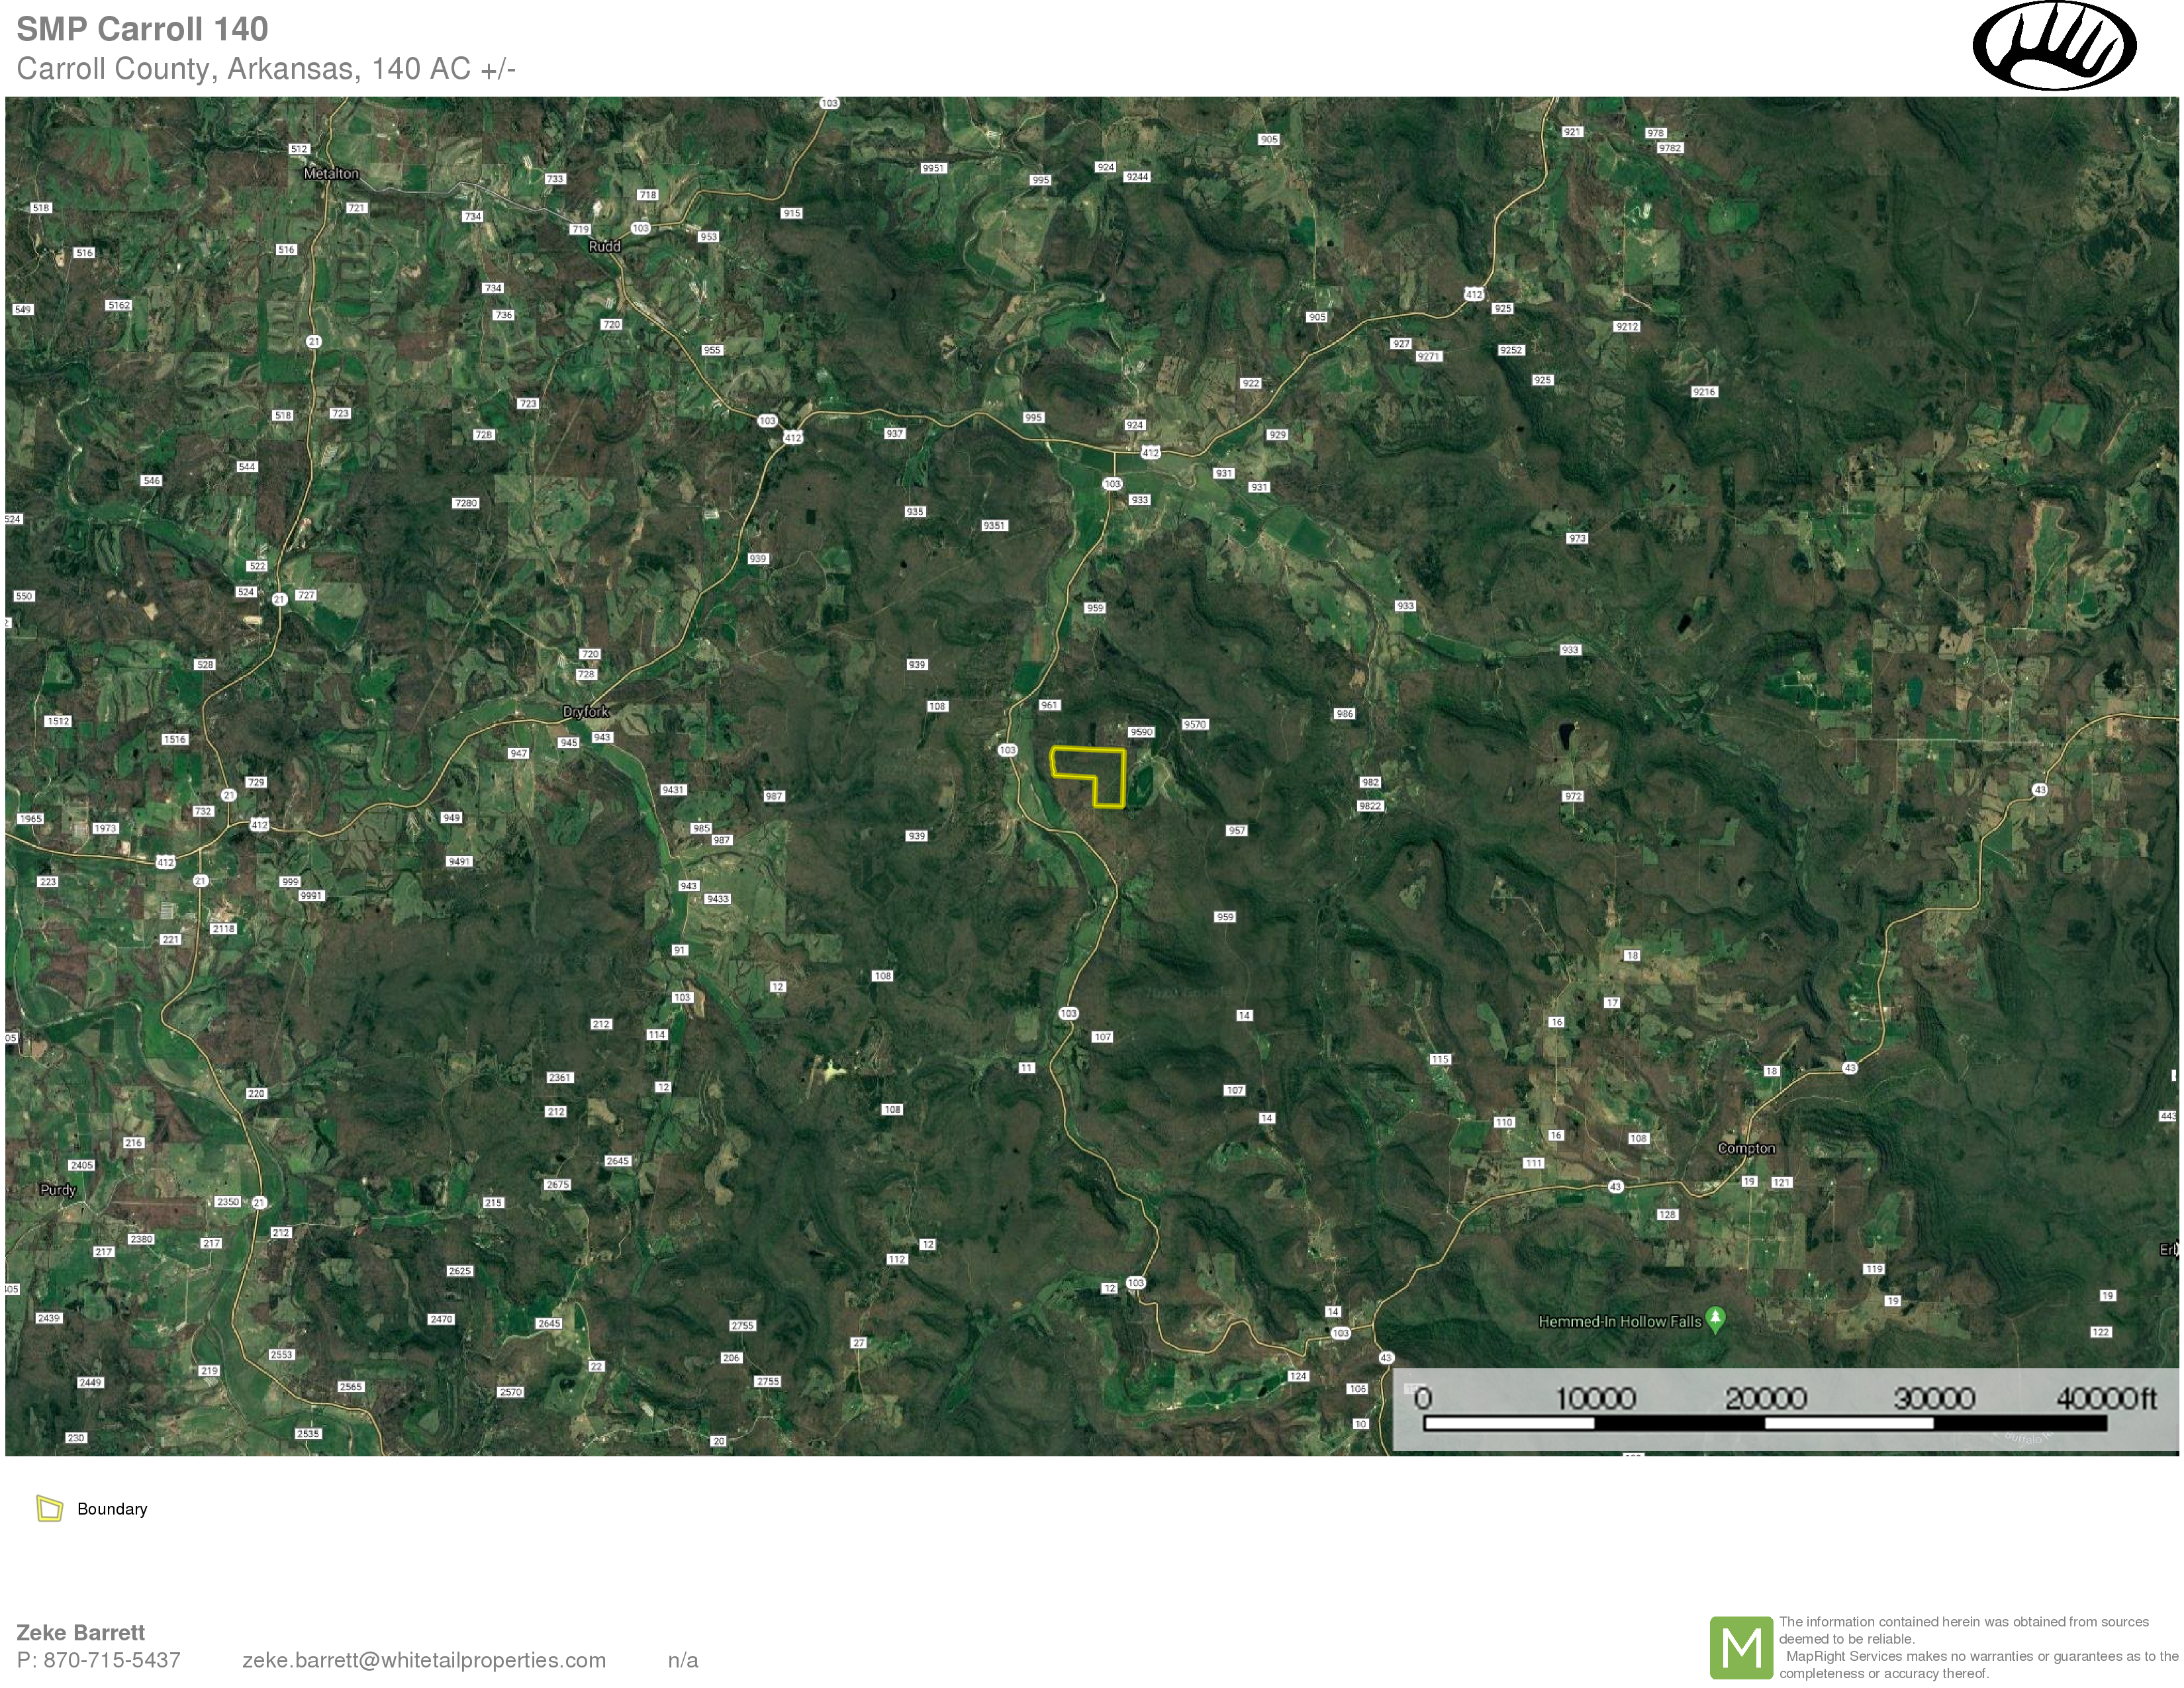The image size is (2184, 1688).
Task: Click the Zeke Barrett agent name
Action: (81, 1633)
